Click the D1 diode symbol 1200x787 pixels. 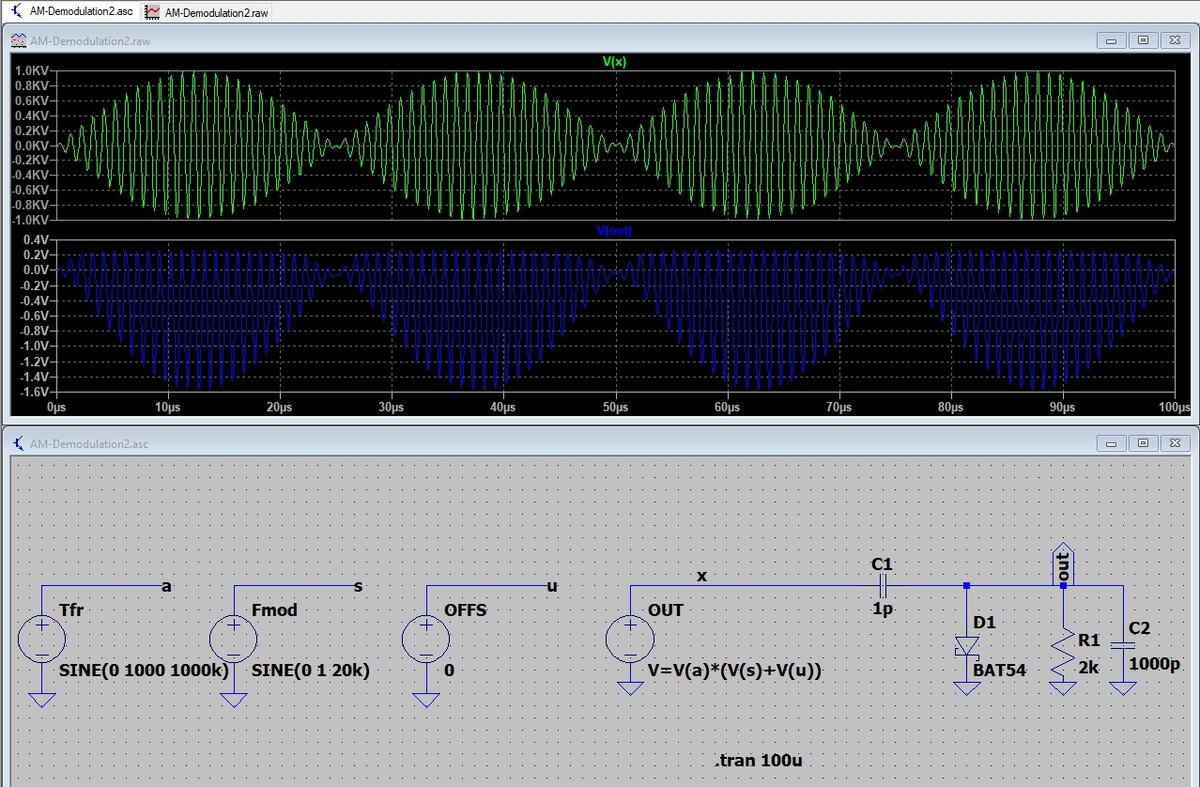967,648
